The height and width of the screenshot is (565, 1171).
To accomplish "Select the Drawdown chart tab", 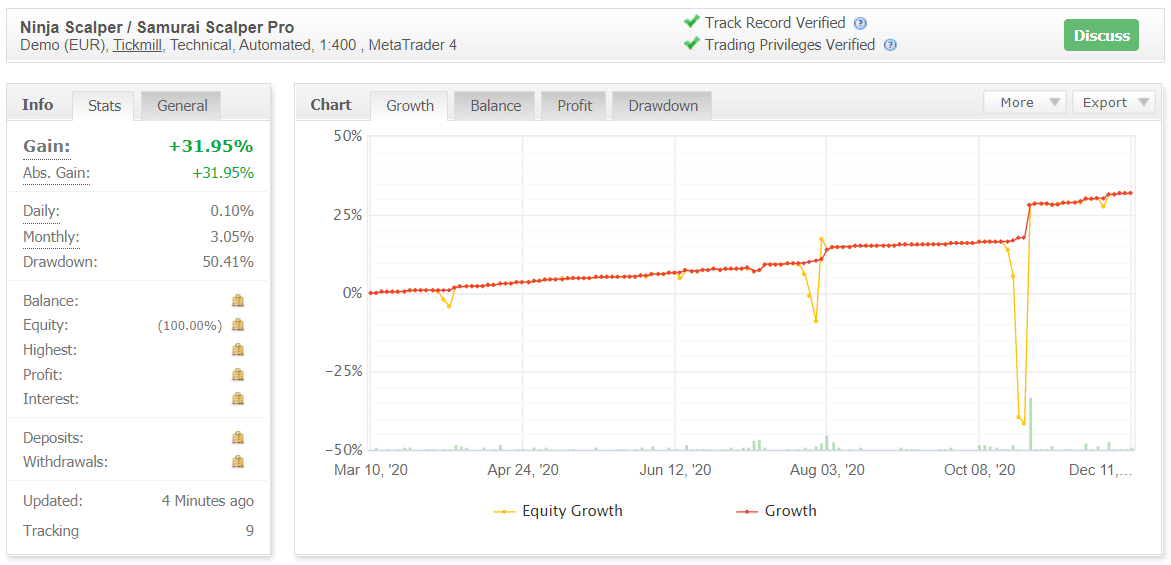I will click(662, 106).
